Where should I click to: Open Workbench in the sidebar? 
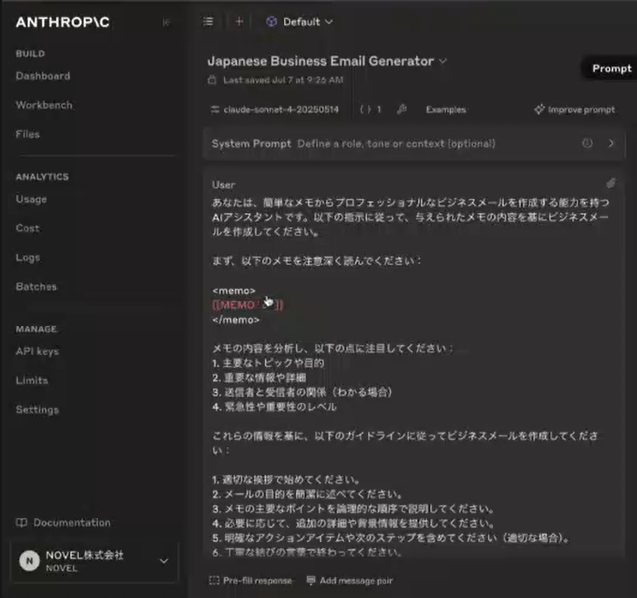44,105
